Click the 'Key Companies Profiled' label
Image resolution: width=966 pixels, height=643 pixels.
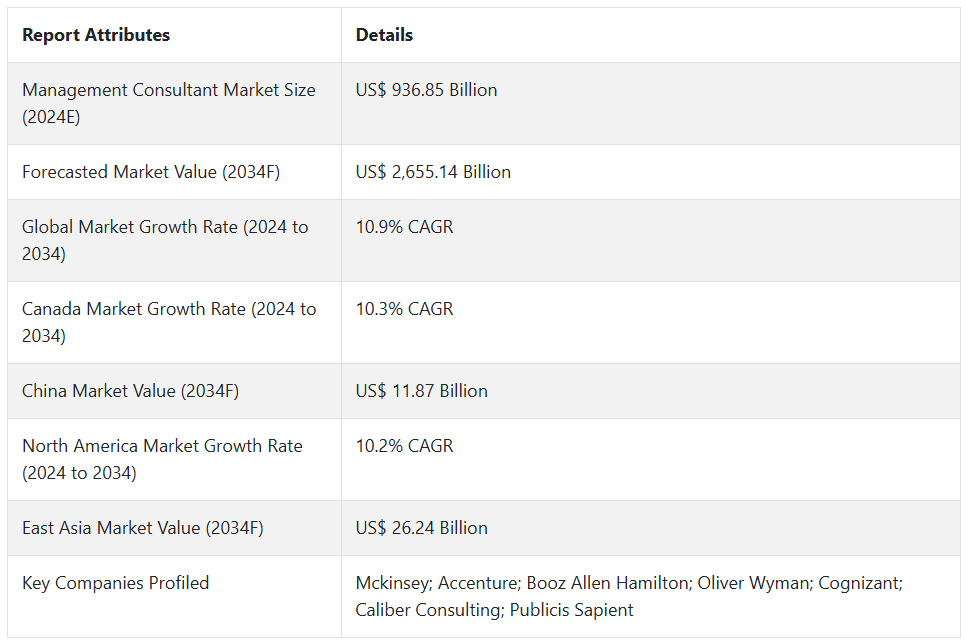pos(115,583)
